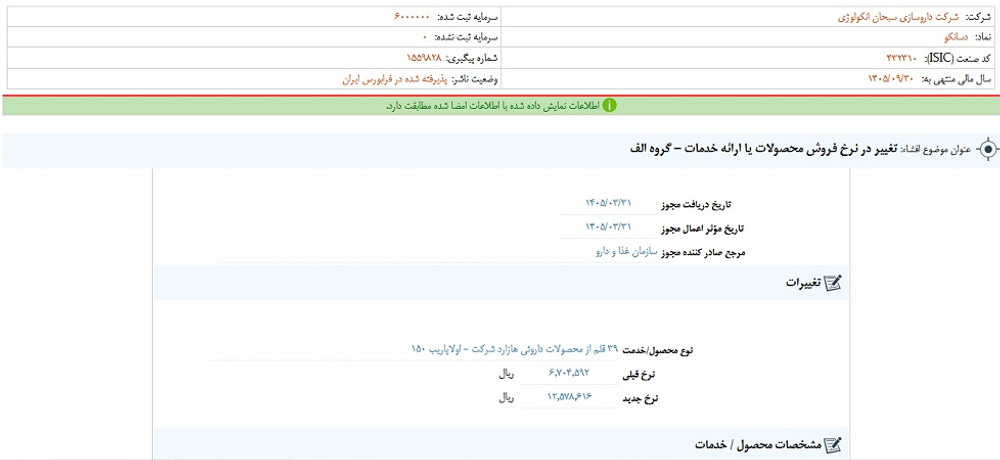Click the target icon beside the disclosure subject title

(987, 150)
